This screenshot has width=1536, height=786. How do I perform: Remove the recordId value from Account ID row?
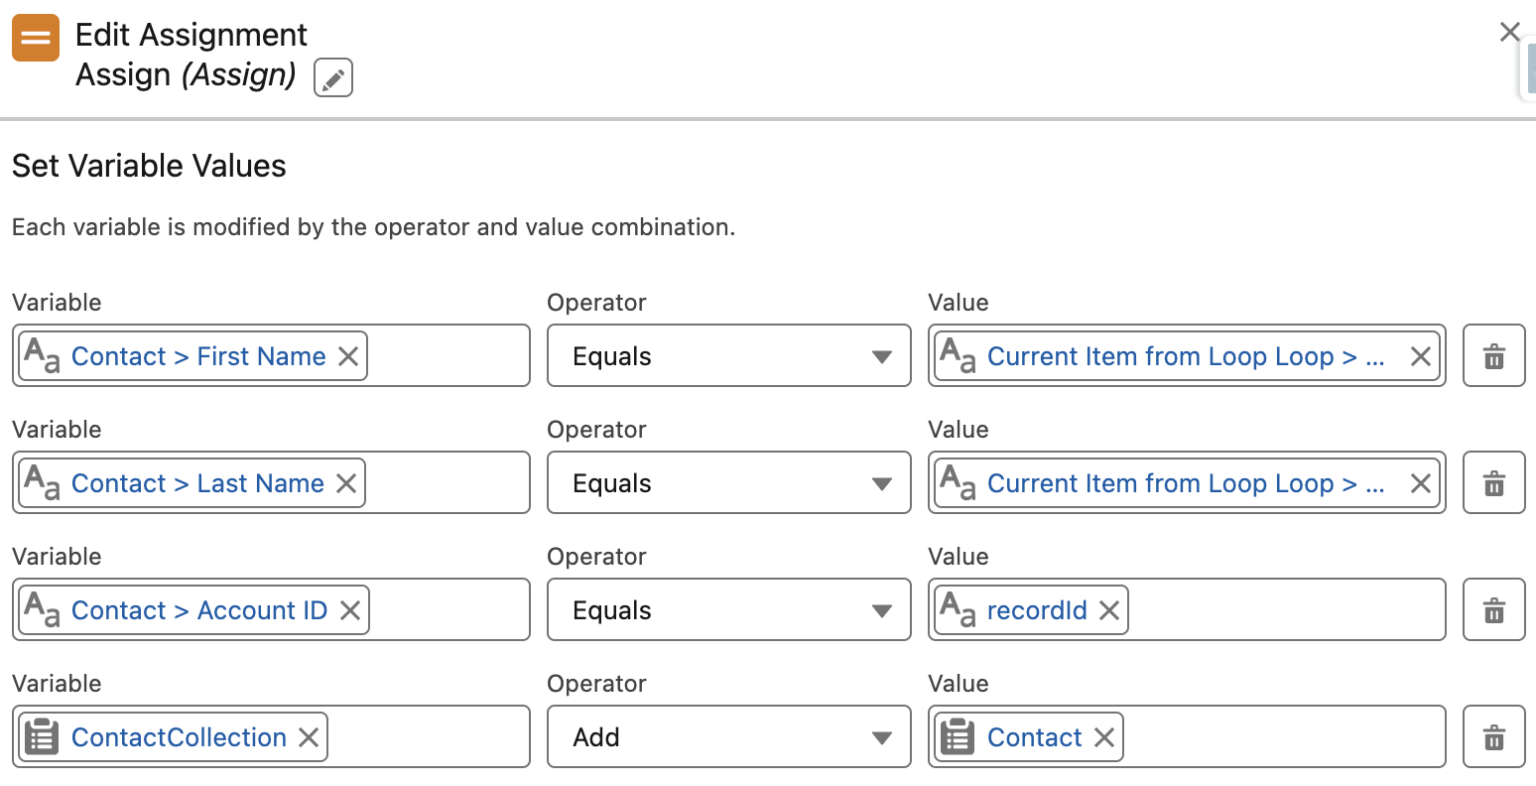1108,610
